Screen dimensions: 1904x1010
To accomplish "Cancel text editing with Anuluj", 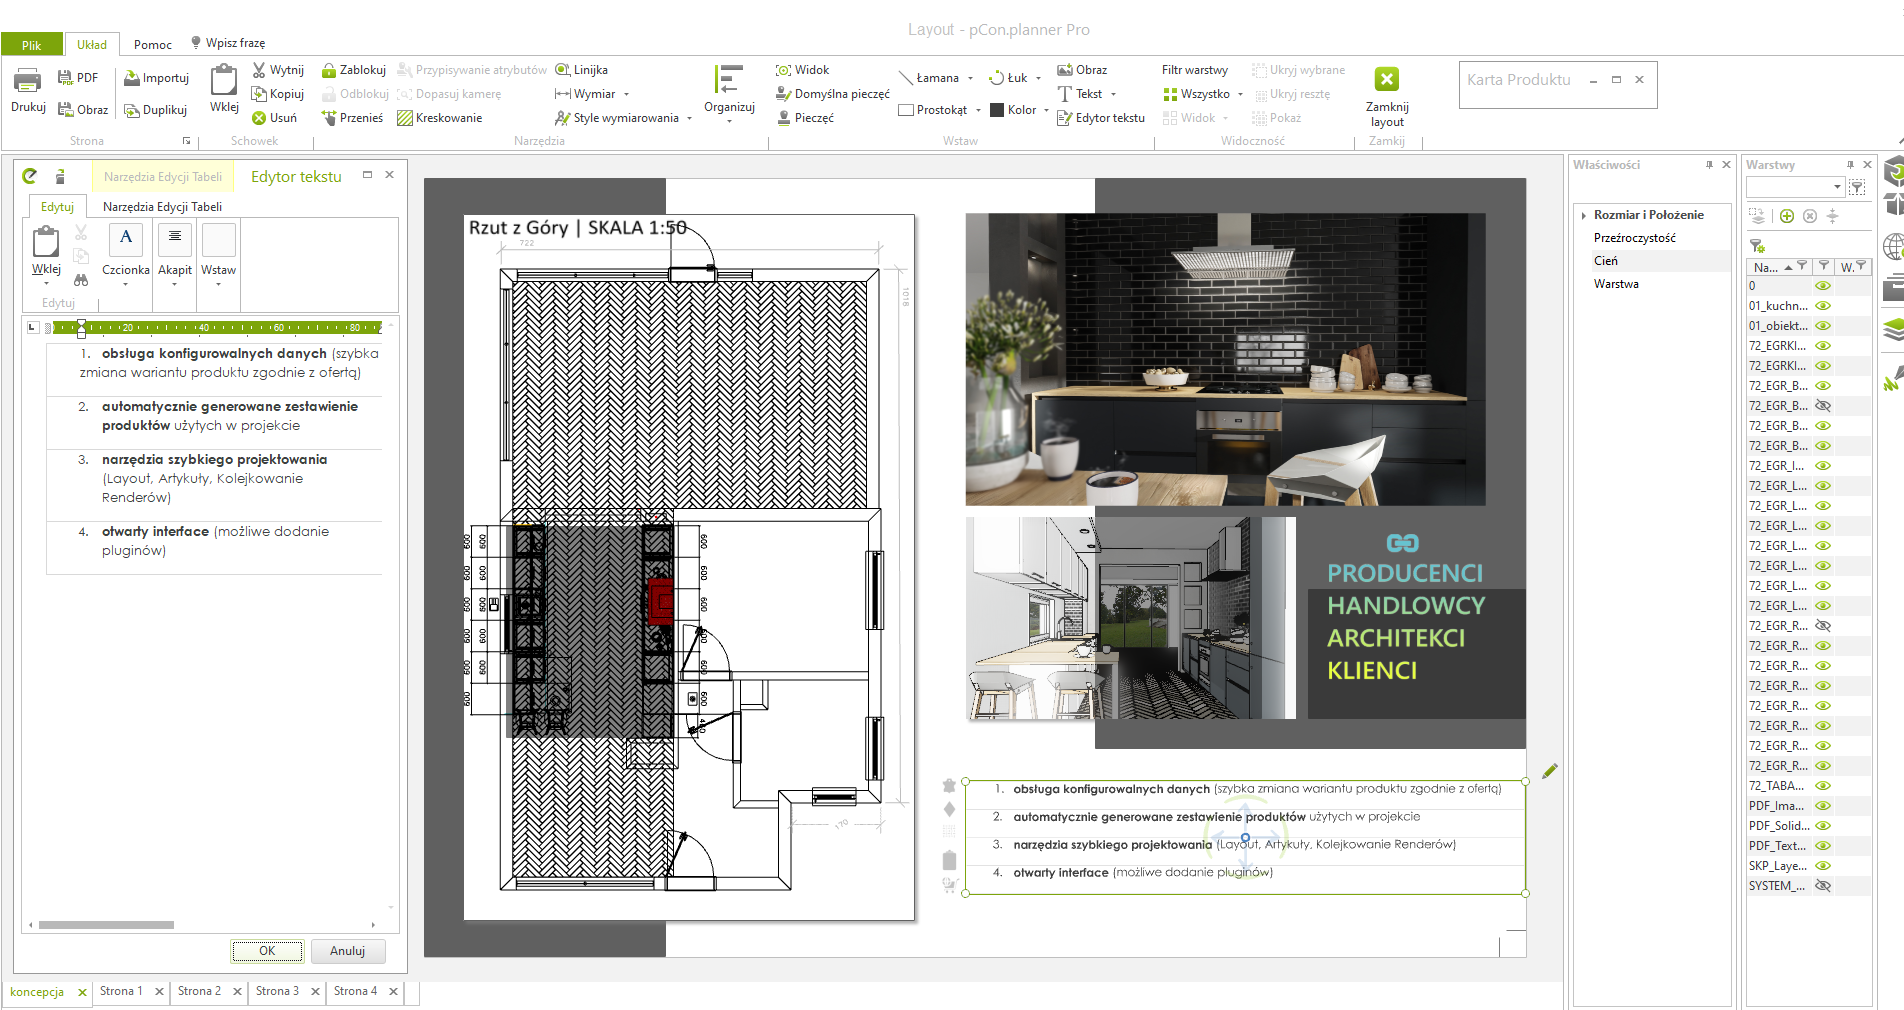I will [x=347, y=951].
